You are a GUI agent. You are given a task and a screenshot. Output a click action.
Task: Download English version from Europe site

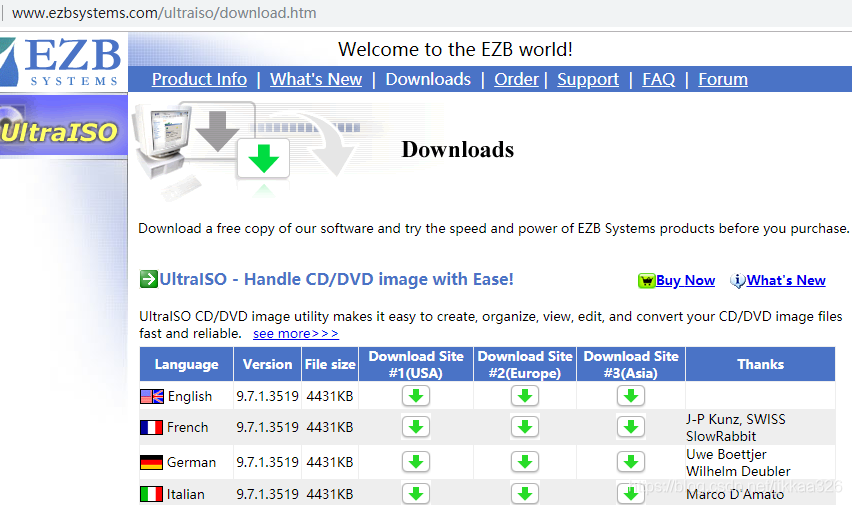(x=525, y=396)
